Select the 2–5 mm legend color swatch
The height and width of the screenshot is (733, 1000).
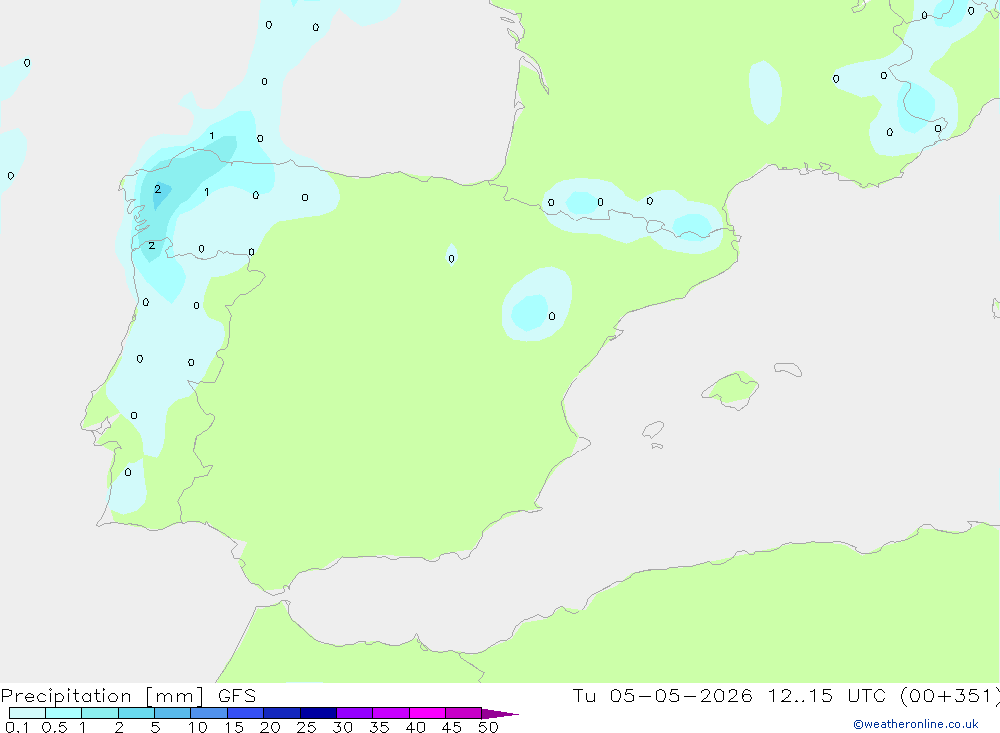click(x=136, y=713)
